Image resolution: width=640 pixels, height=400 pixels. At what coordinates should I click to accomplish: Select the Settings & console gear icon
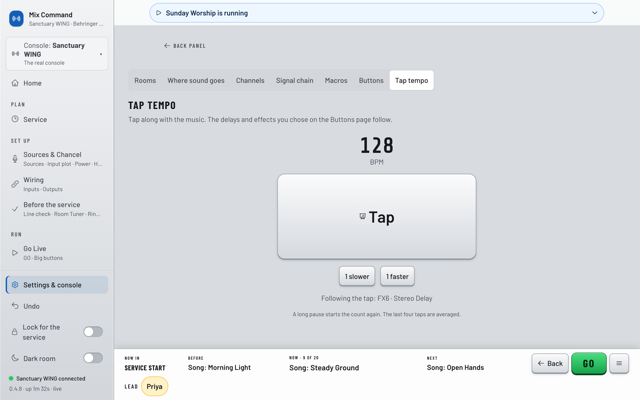tap(15, 285)
